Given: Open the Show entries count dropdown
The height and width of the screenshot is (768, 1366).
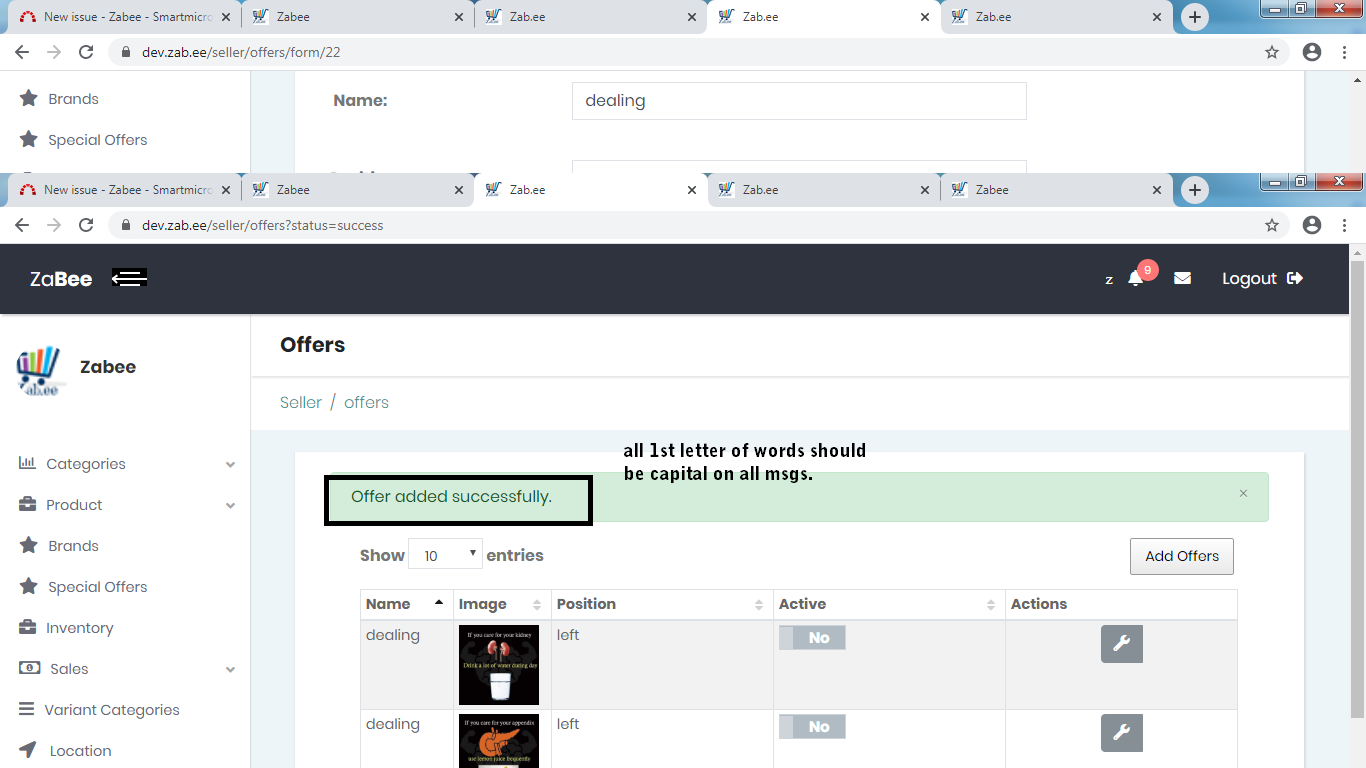Looking at the screenshot, I should (445, 555).
